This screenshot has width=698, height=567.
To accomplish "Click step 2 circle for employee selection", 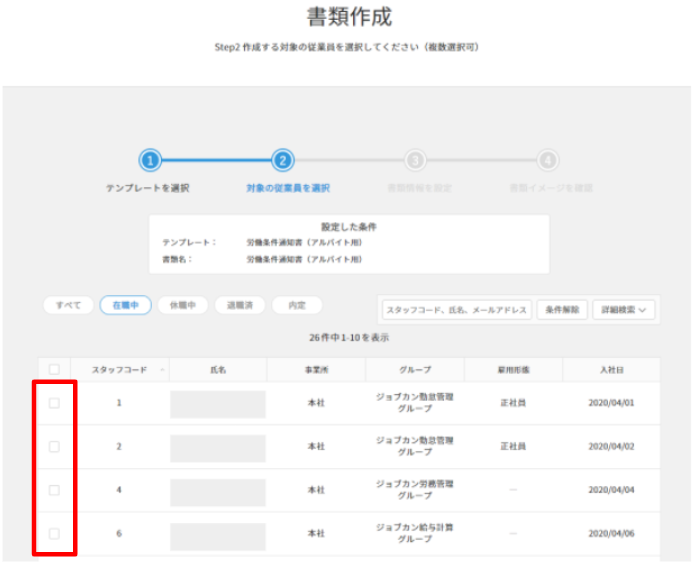I will 283,160.
